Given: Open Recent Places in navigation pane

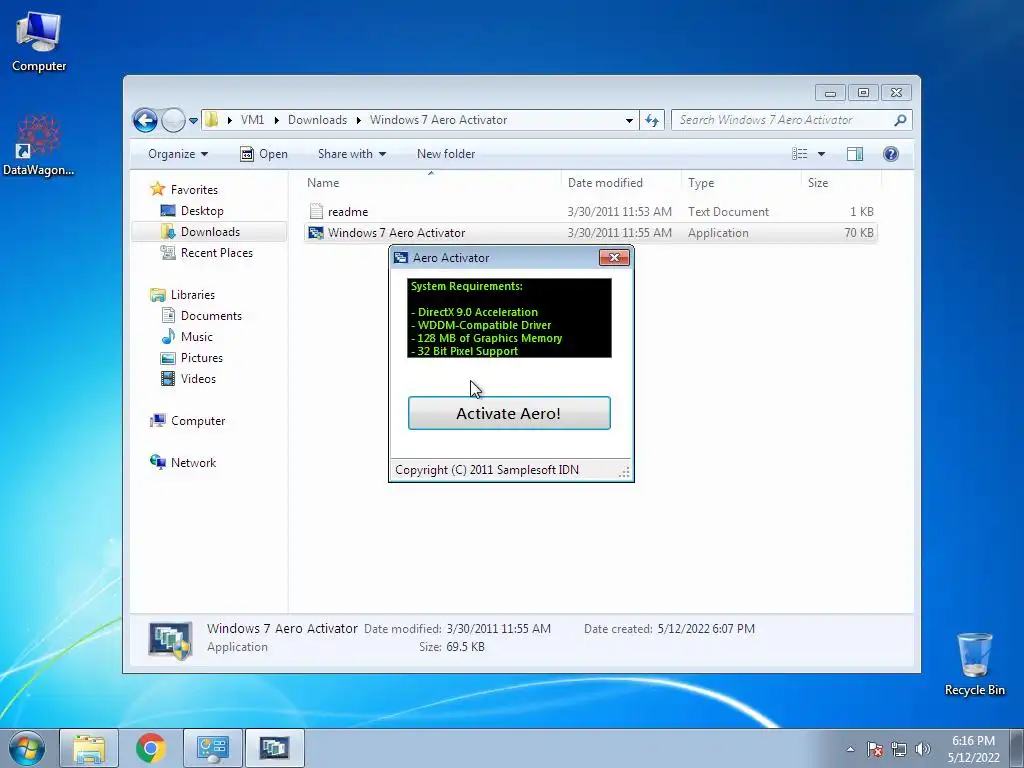Looking at the screenshot, I should coord(216,253).
